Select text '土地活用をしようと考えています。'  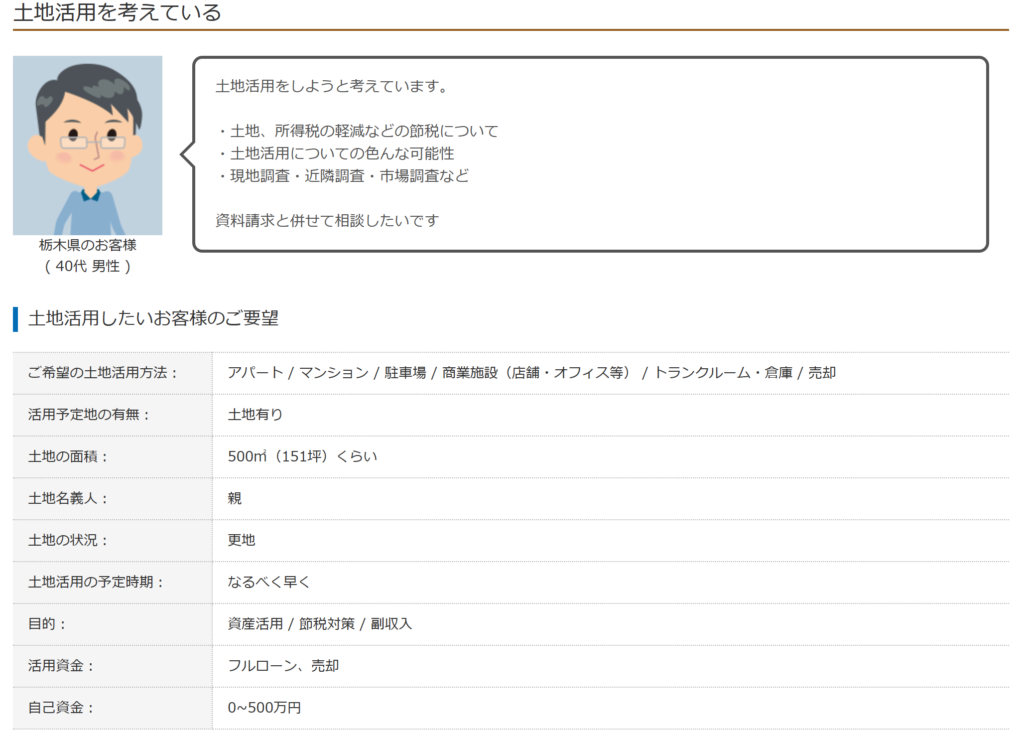pyautogui.click(x=334, y=86)
